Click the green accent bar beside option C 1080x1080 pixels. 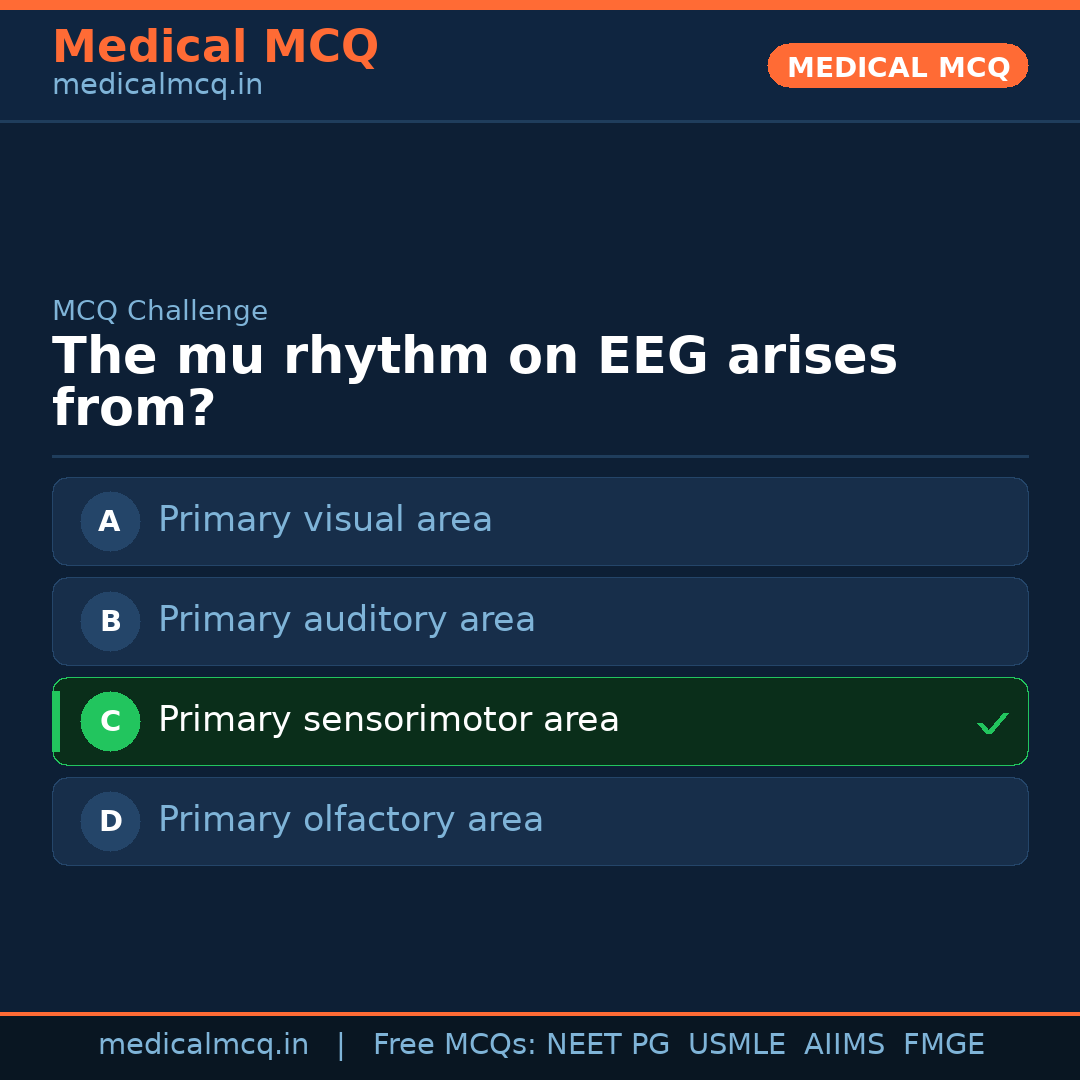(56, 721)
